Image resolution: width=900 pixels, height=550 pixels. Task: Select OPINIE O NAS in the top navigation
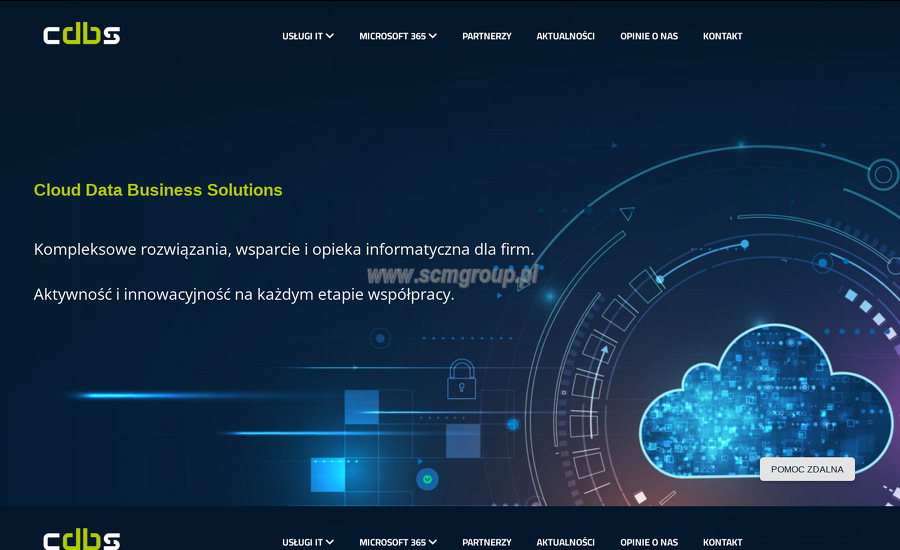(x=649, y=36)
